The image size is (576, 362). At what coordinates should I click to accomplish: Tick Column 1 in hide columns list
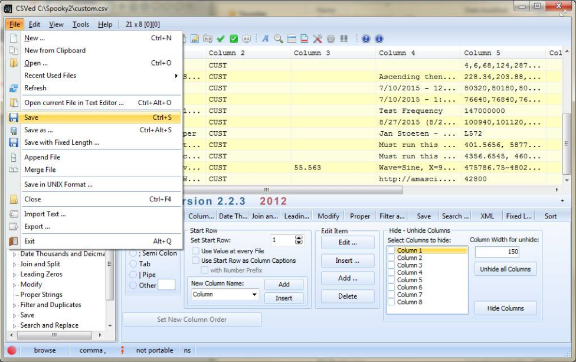coord(391,251)
